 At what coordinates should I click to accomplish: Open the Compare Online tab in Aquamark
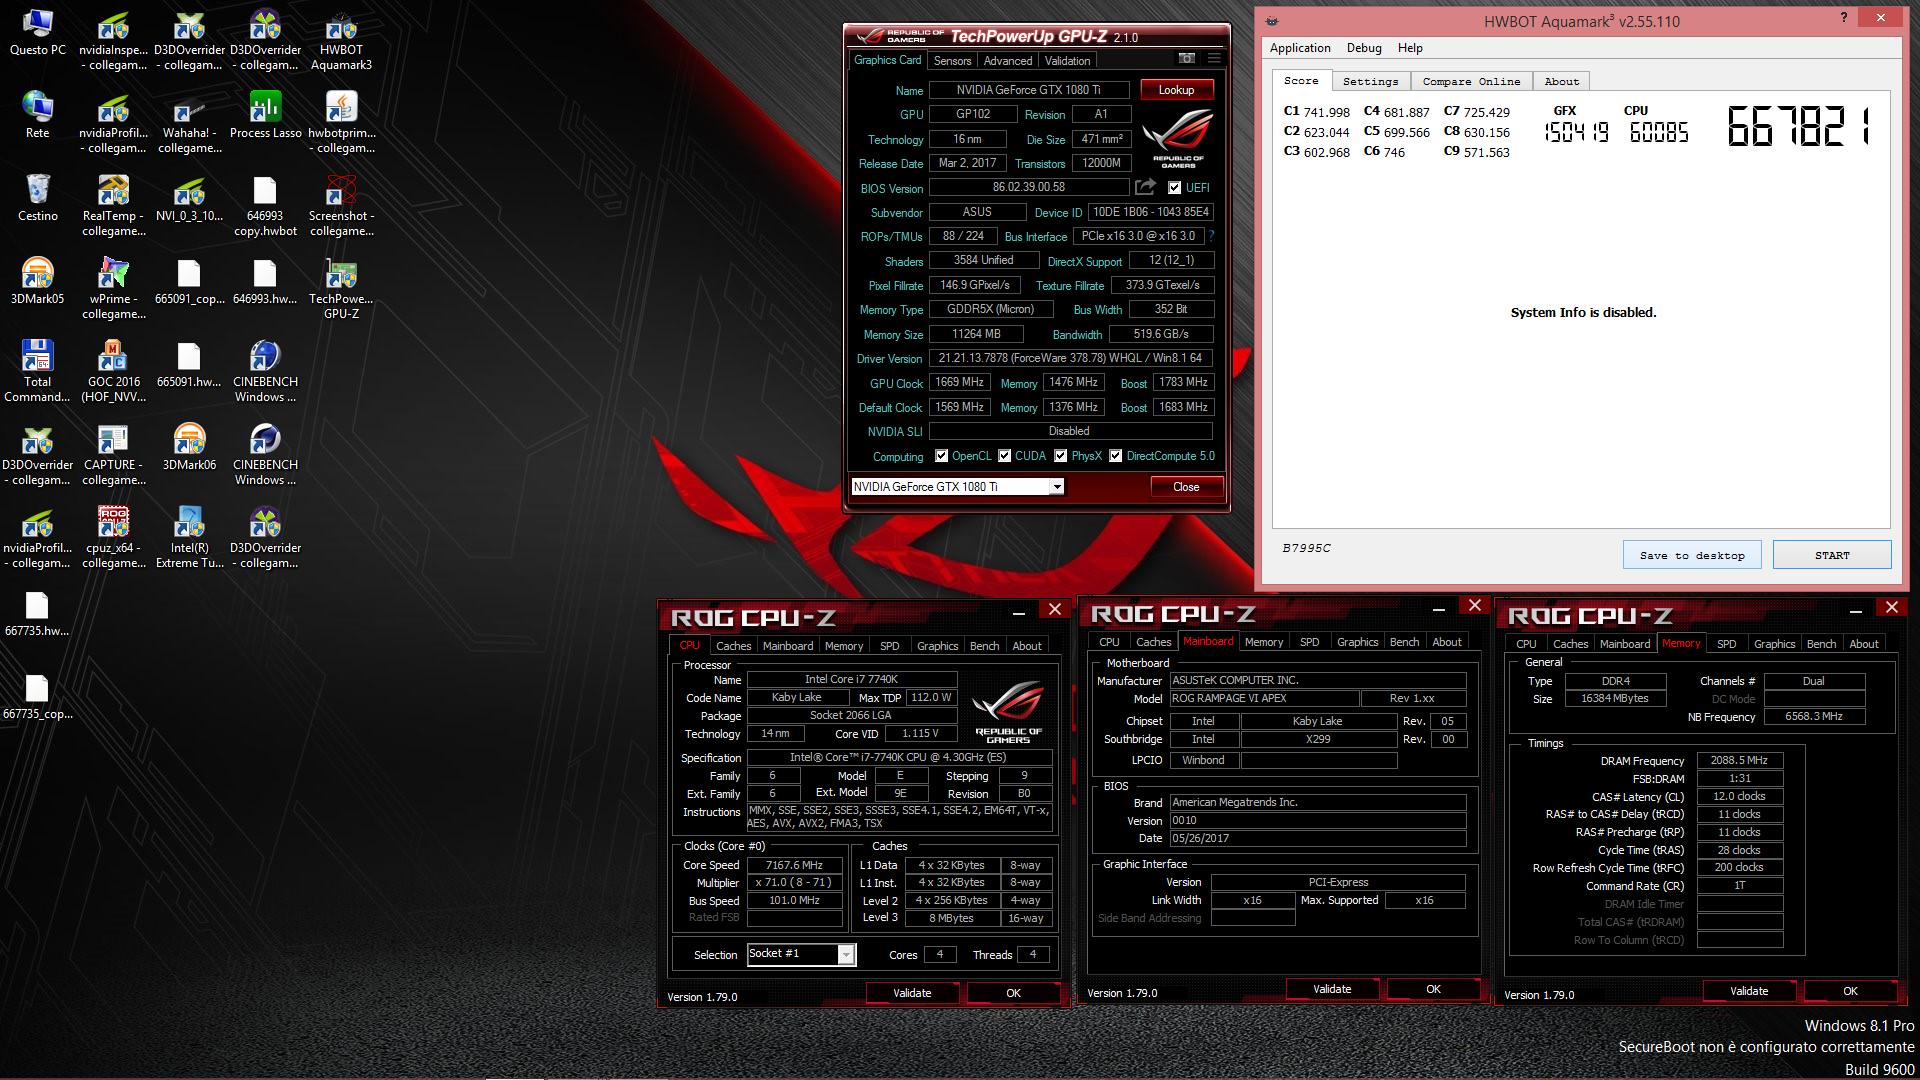tap(1471, 82)
